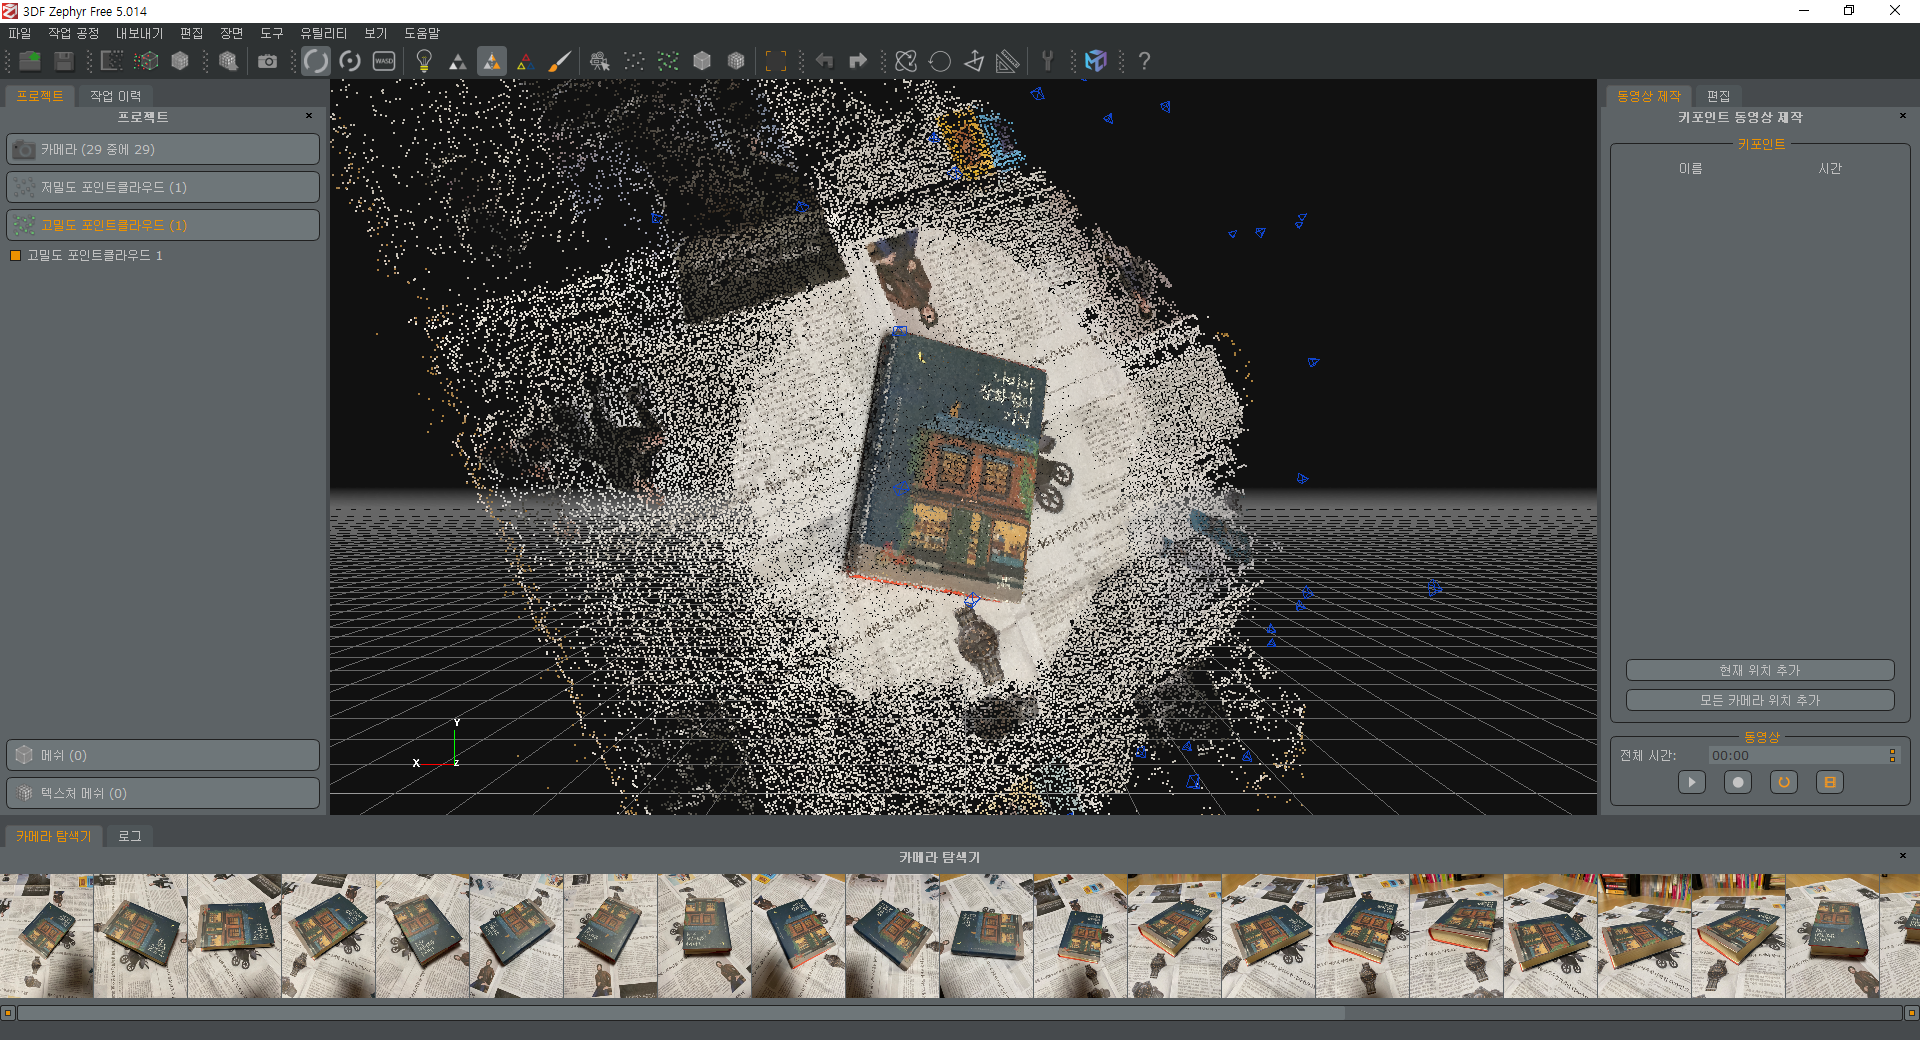Click the undo arrow icon
The width and height of the screenshot is (1920, 1040).
click(824, 61)
